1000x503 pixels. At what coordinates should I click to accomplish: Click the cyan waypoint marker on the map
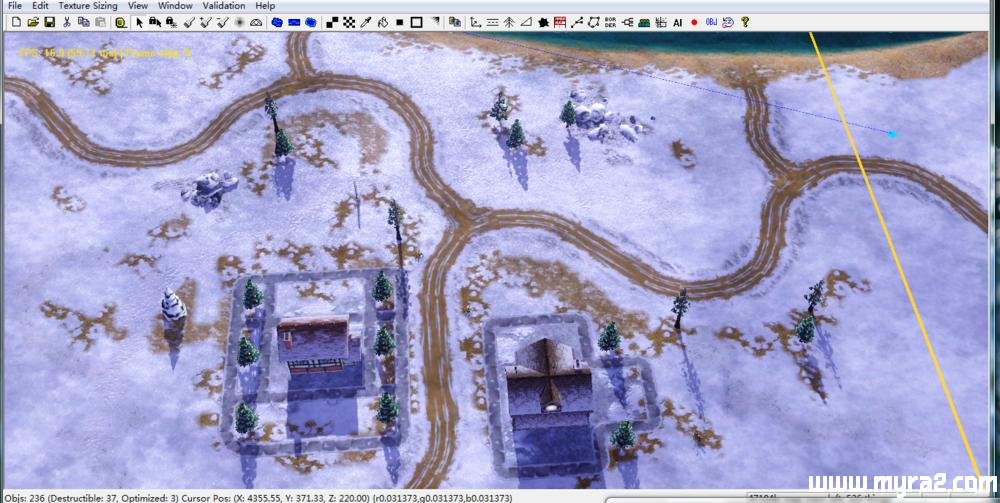892,134
